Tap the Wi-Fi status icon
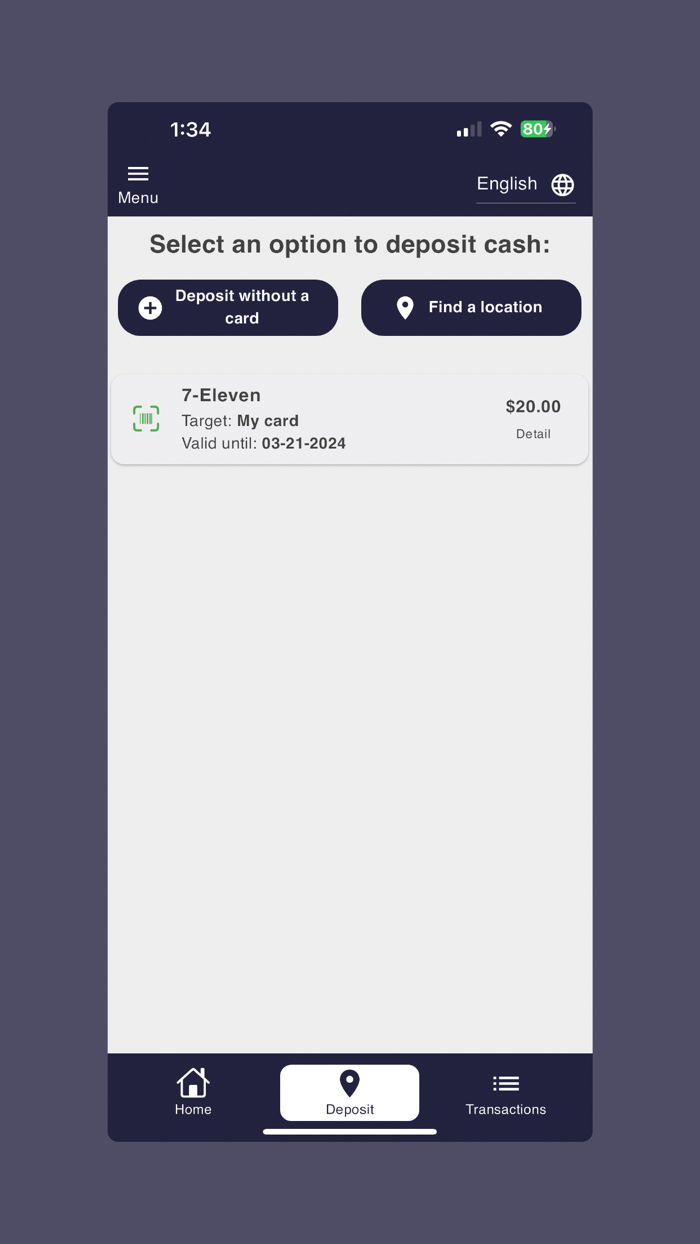This screenshot has height=1244, width=700. pyautogui.click(x=501, y=129)
